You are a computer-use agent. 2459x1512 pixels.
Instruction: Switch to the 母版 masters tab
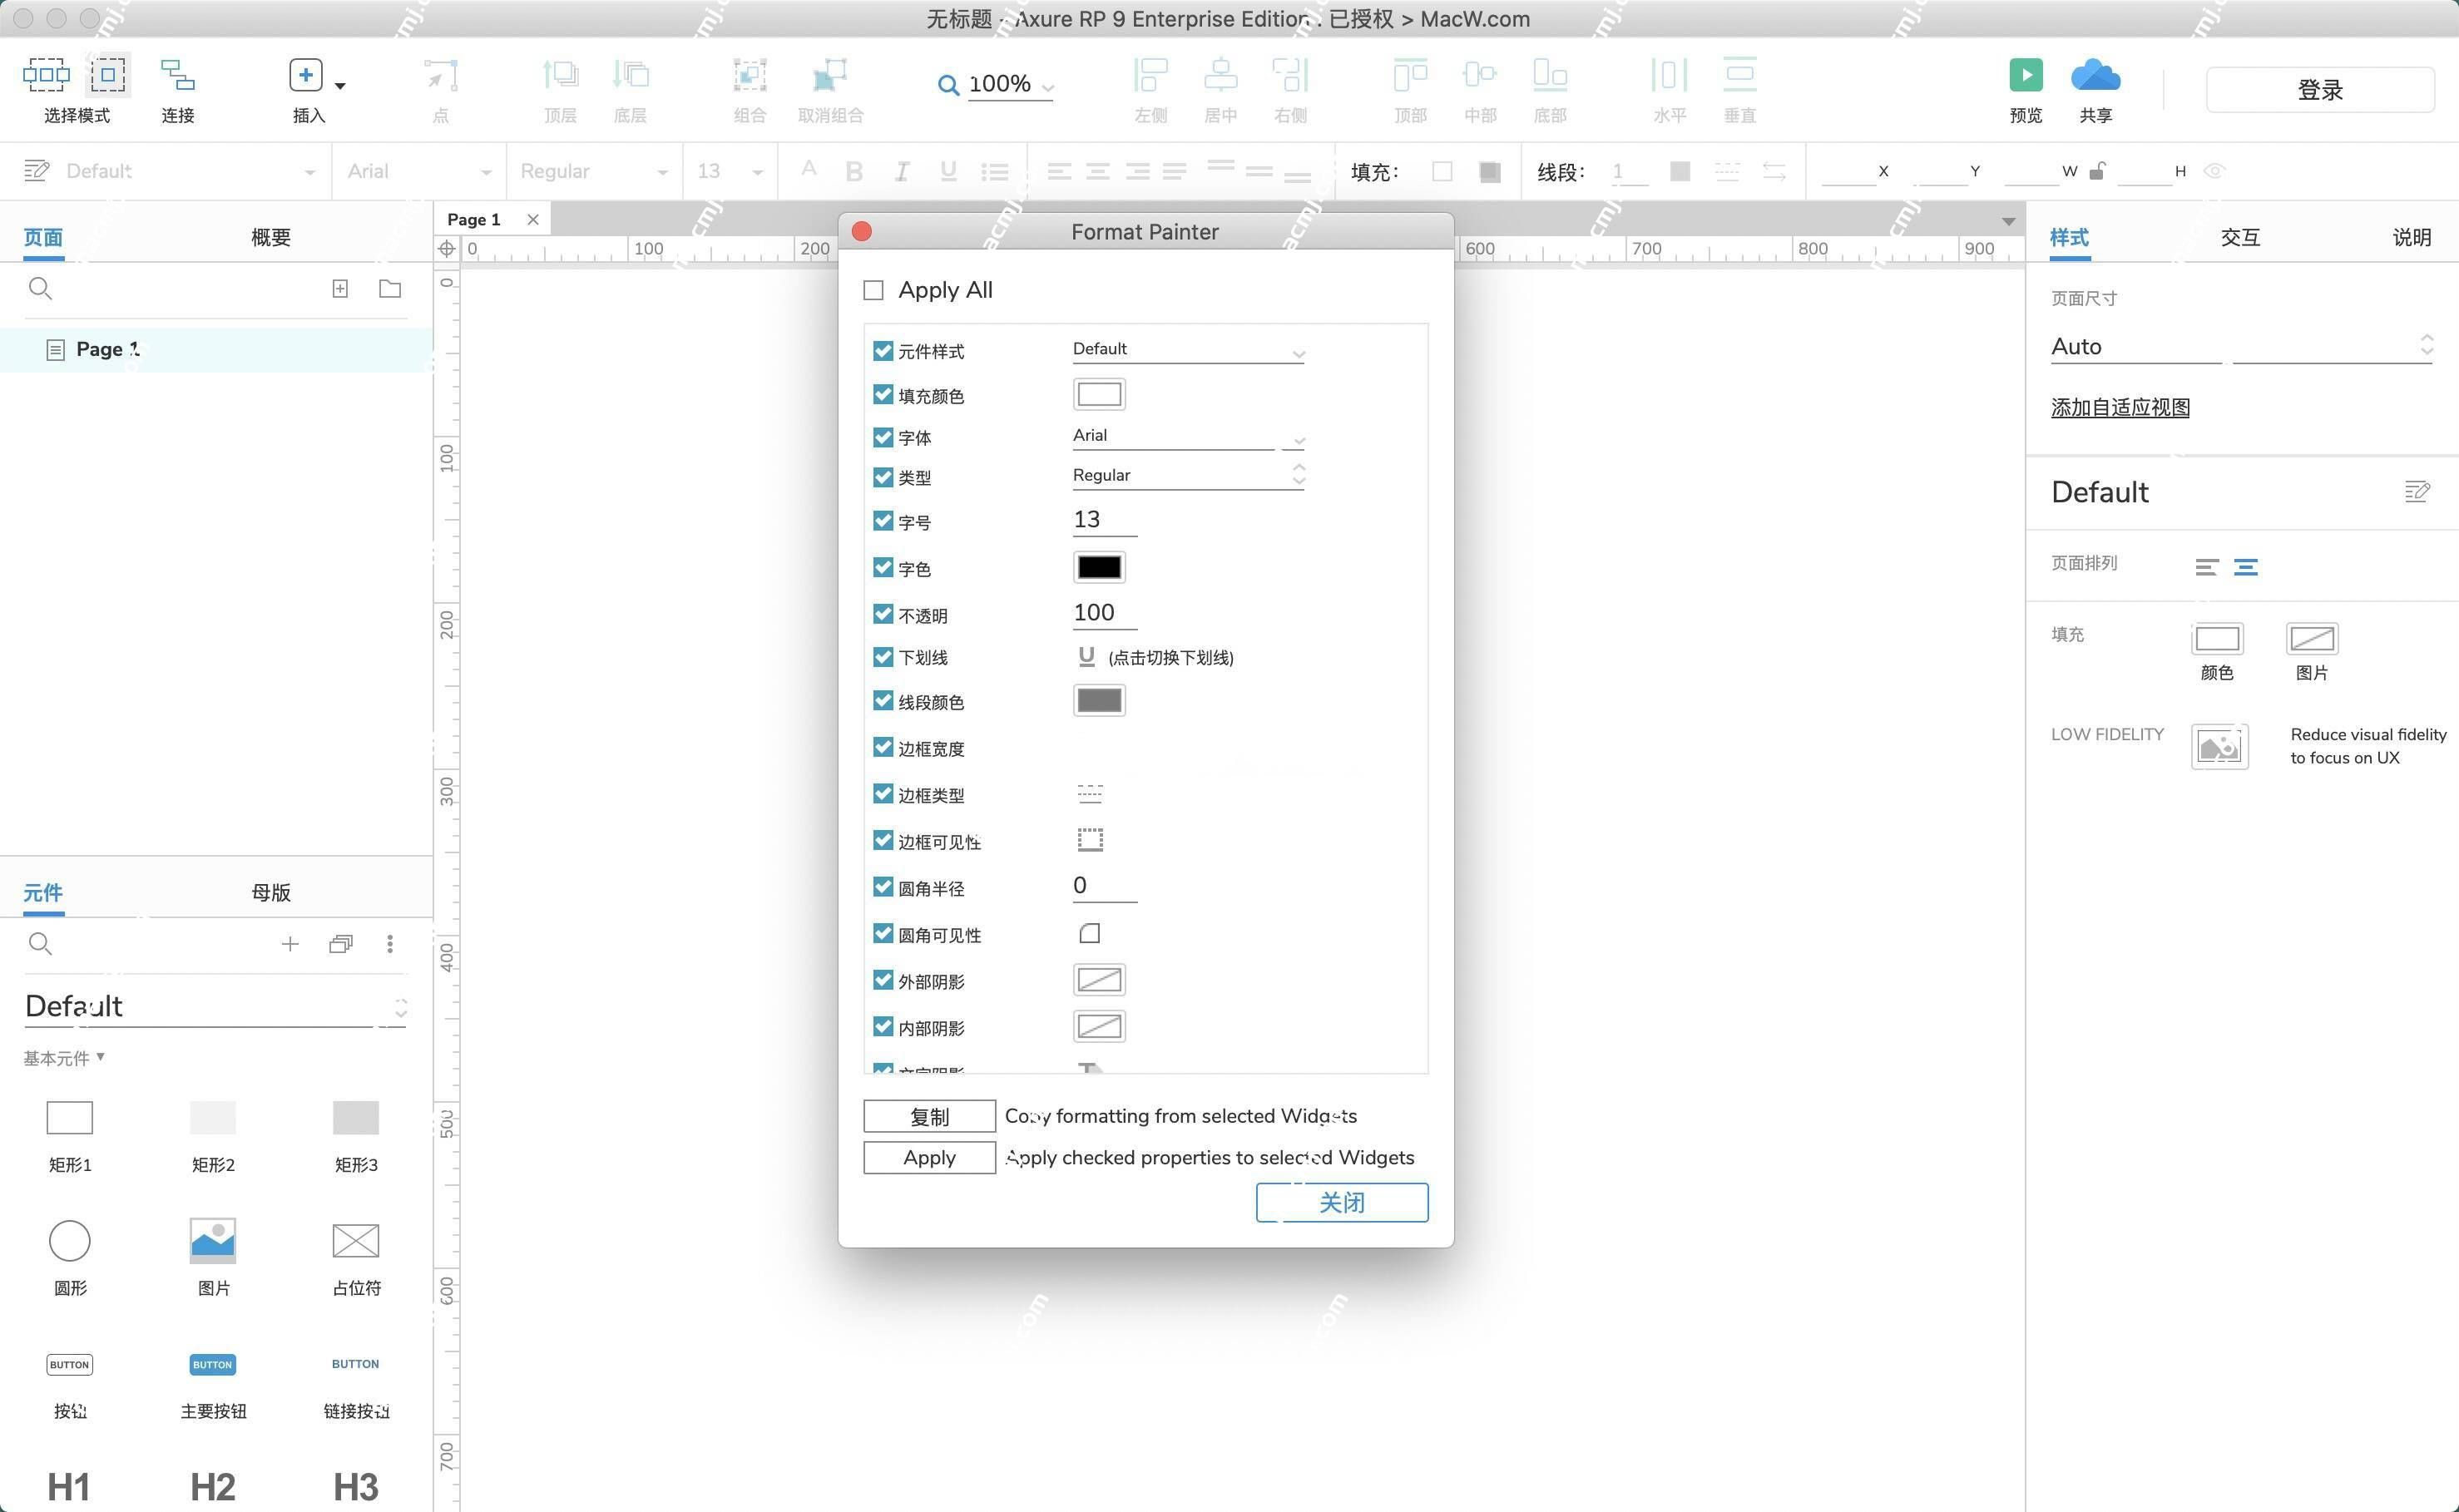pos(270,892)
